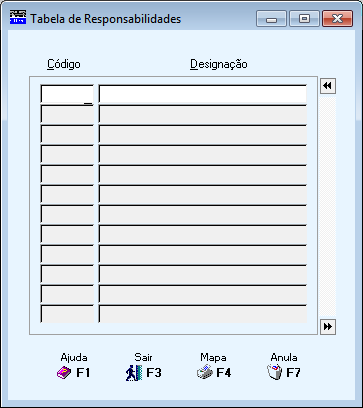Jump to first records with the double-left arrow
Screen dimensions: 363x408
click(x=328, y=86)
